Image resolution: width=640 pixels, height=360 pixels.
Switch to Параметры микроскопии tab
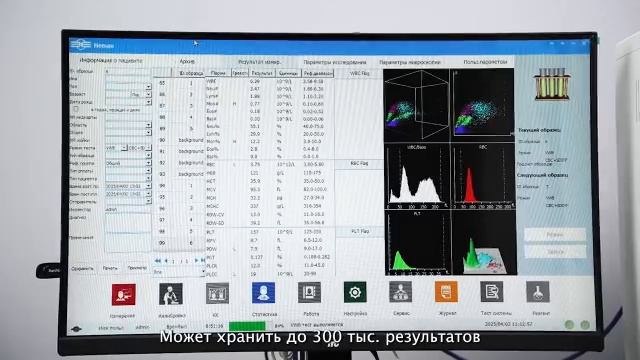[x=410, y=62]
